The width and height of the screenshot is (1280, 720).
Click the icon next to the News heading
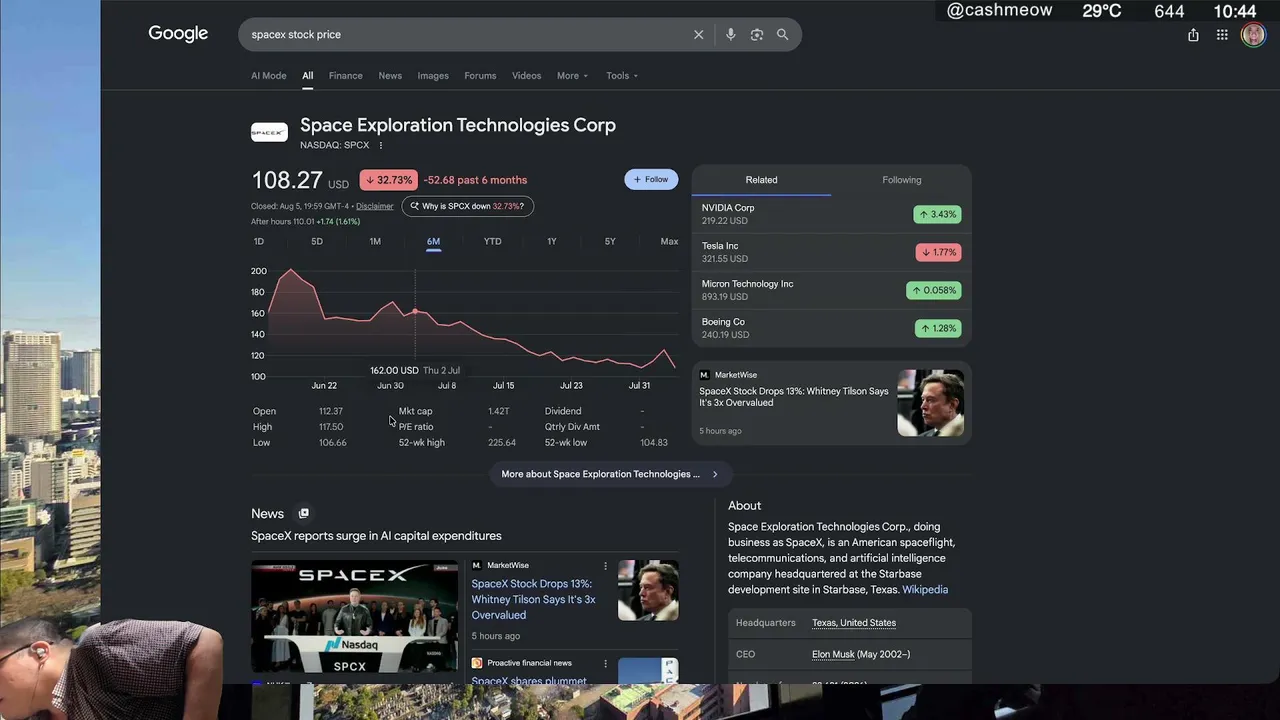pyautogui.click(x=304, y=514)
